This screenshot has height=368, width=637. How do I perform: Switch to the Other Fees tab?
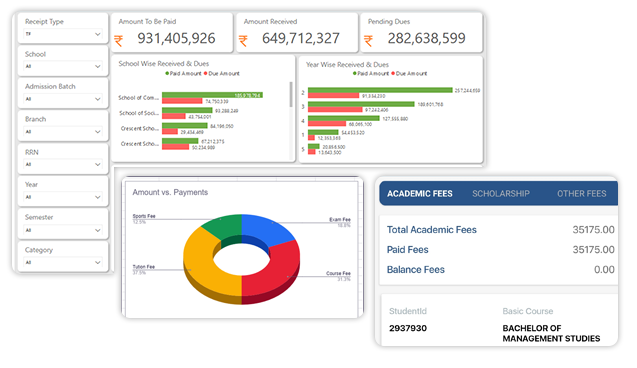tap(582, 194)
